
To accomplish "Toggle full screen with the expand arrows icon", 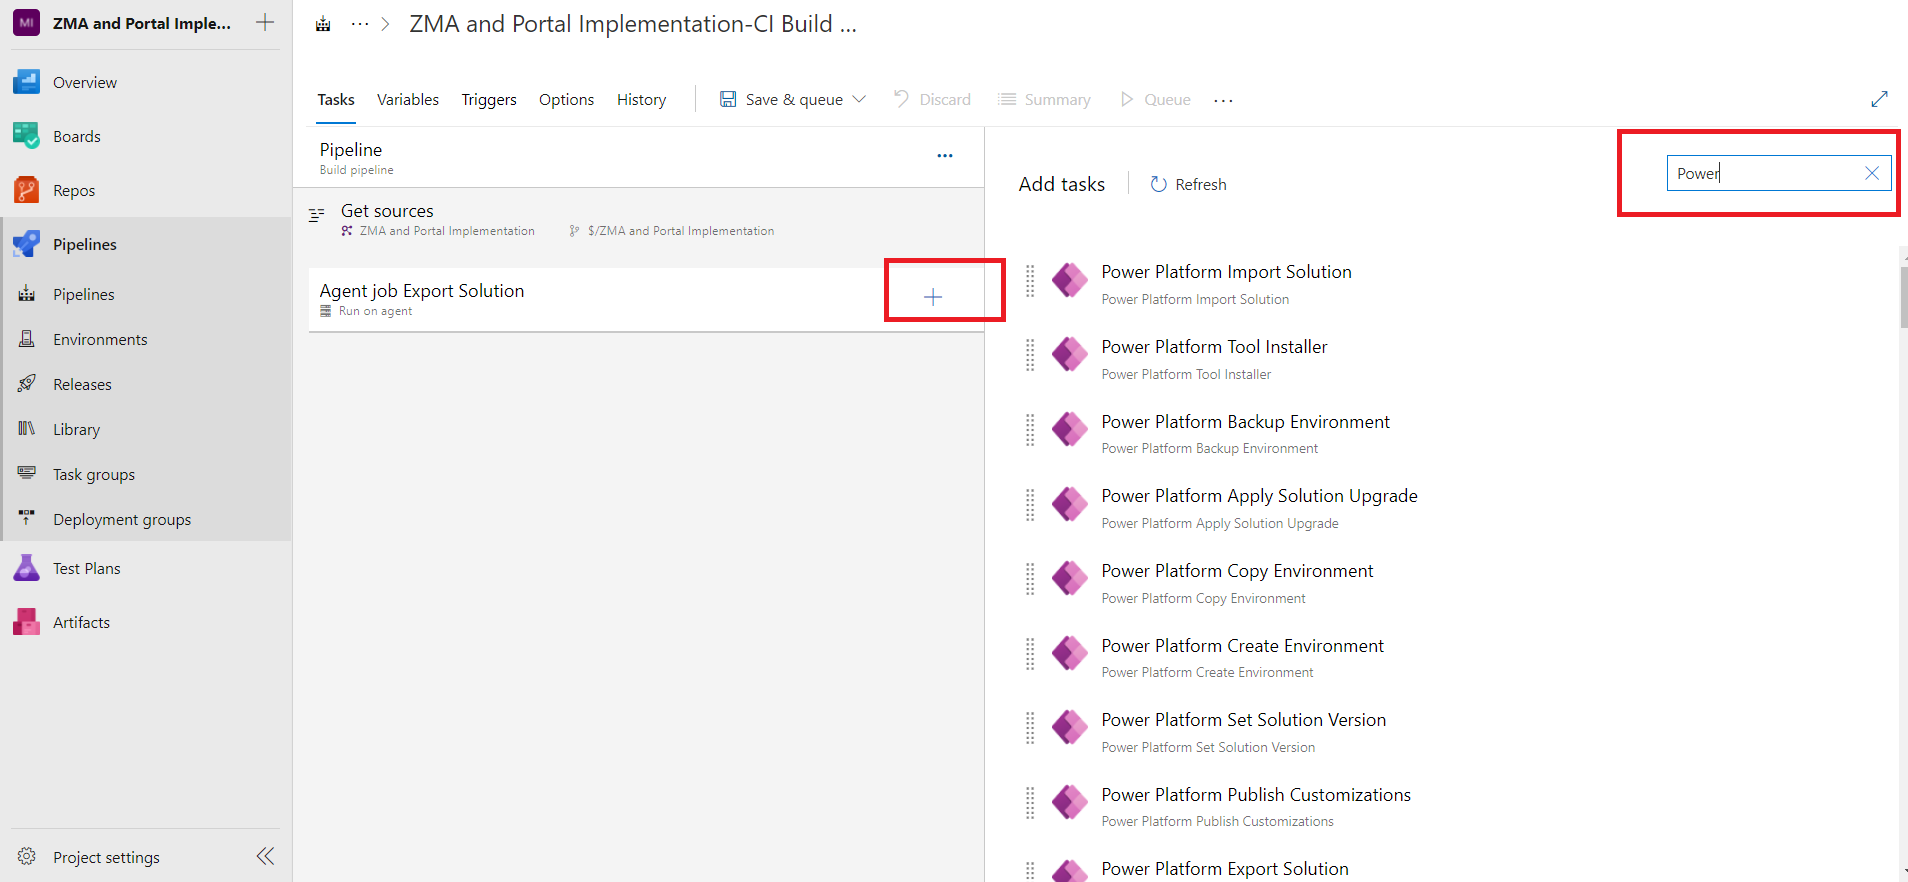I will pos(1879,99).
